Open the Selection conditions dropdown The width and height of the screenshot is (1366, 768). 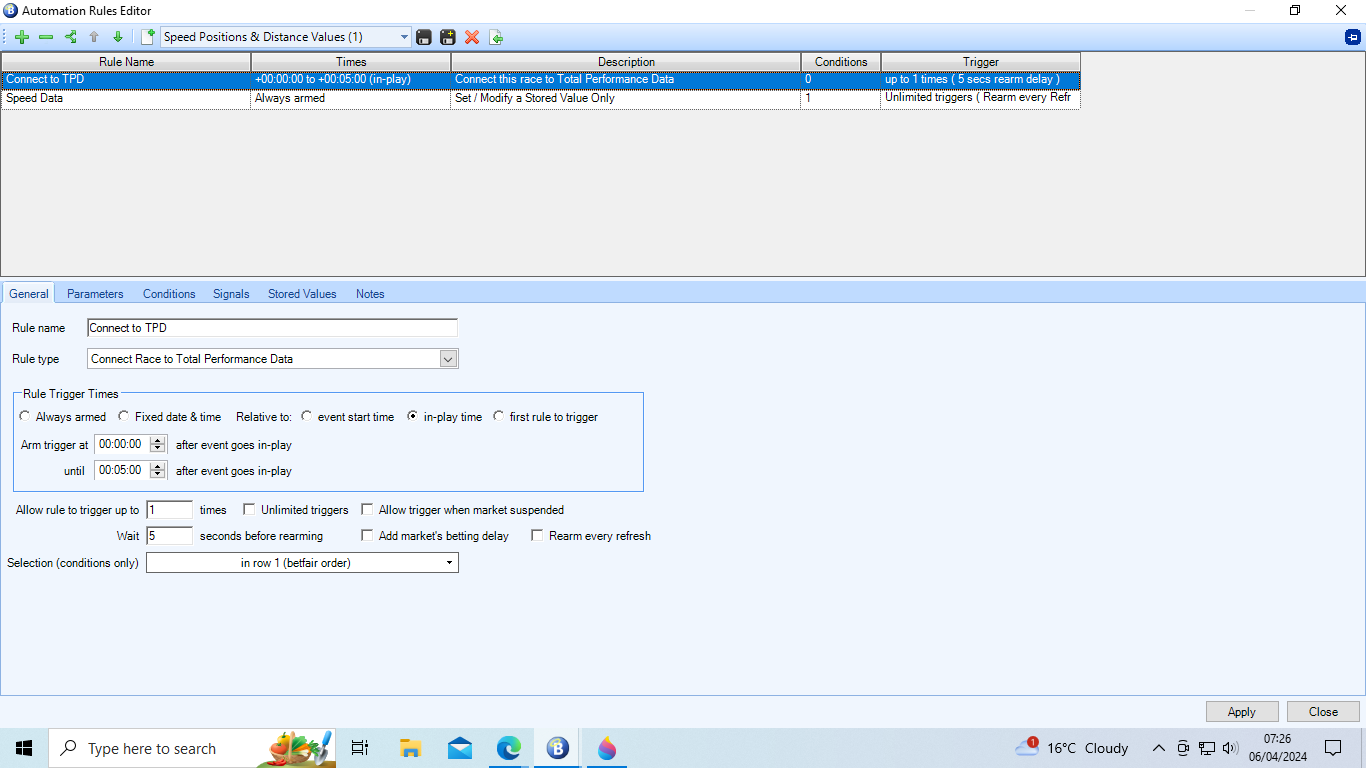[x=448, y=563]
